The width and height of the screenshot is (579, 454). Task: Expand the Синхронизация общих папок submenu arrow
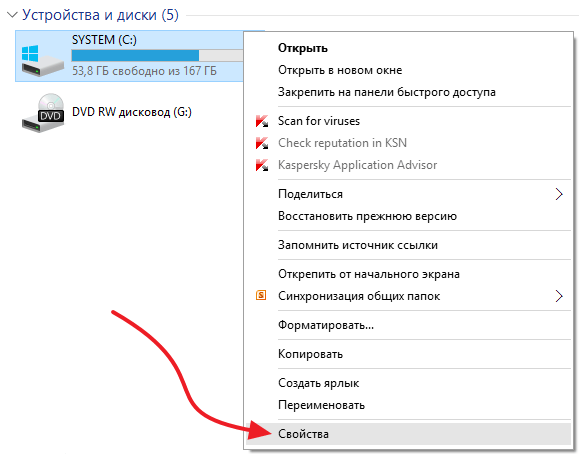tap(559, 296)
